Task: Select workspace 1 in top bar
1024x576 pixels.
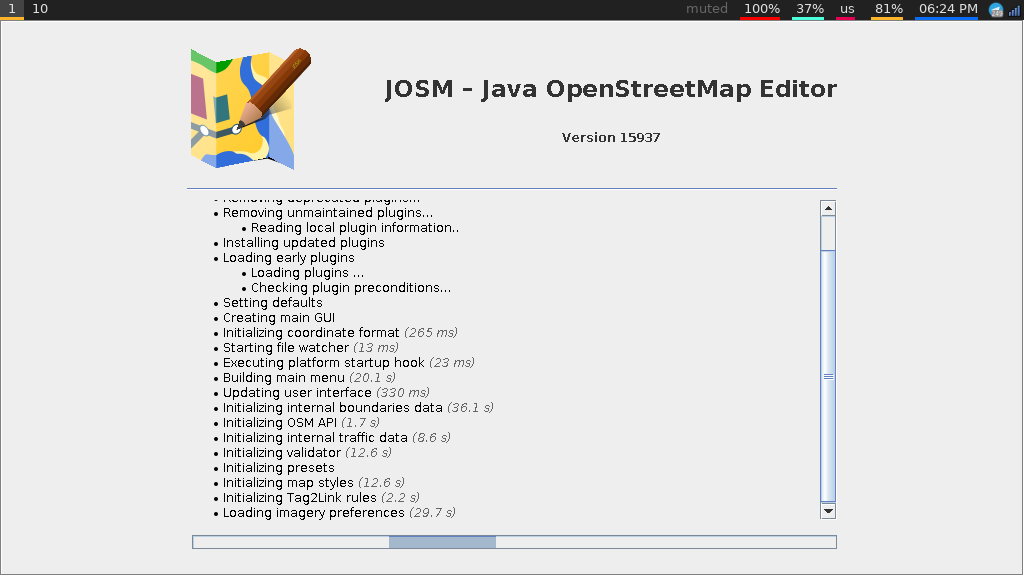Action: click(12, 9)
